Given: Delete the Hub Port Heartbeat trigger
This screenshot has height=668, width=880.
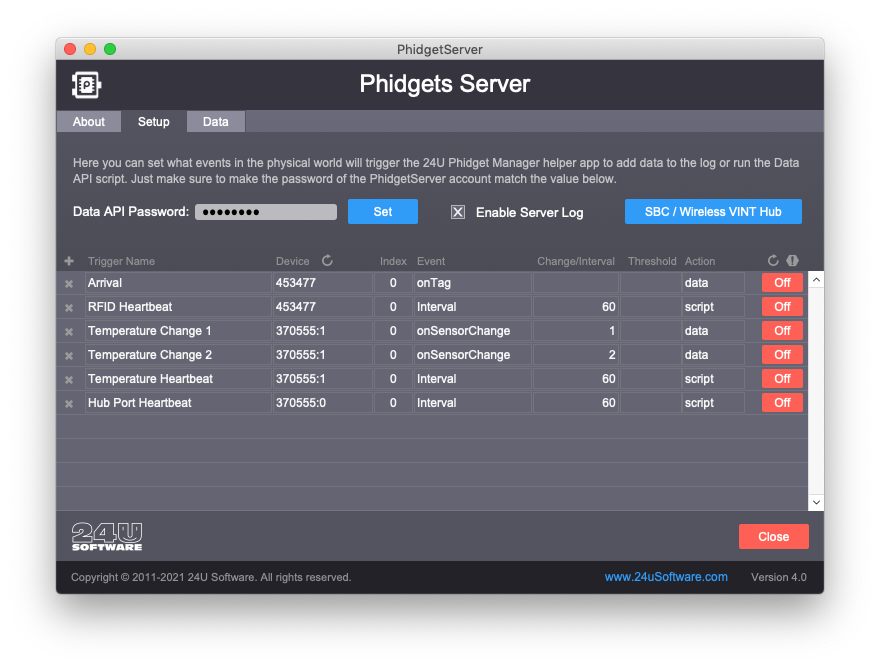Looking at the screenshot, I should tap(69, 404).
